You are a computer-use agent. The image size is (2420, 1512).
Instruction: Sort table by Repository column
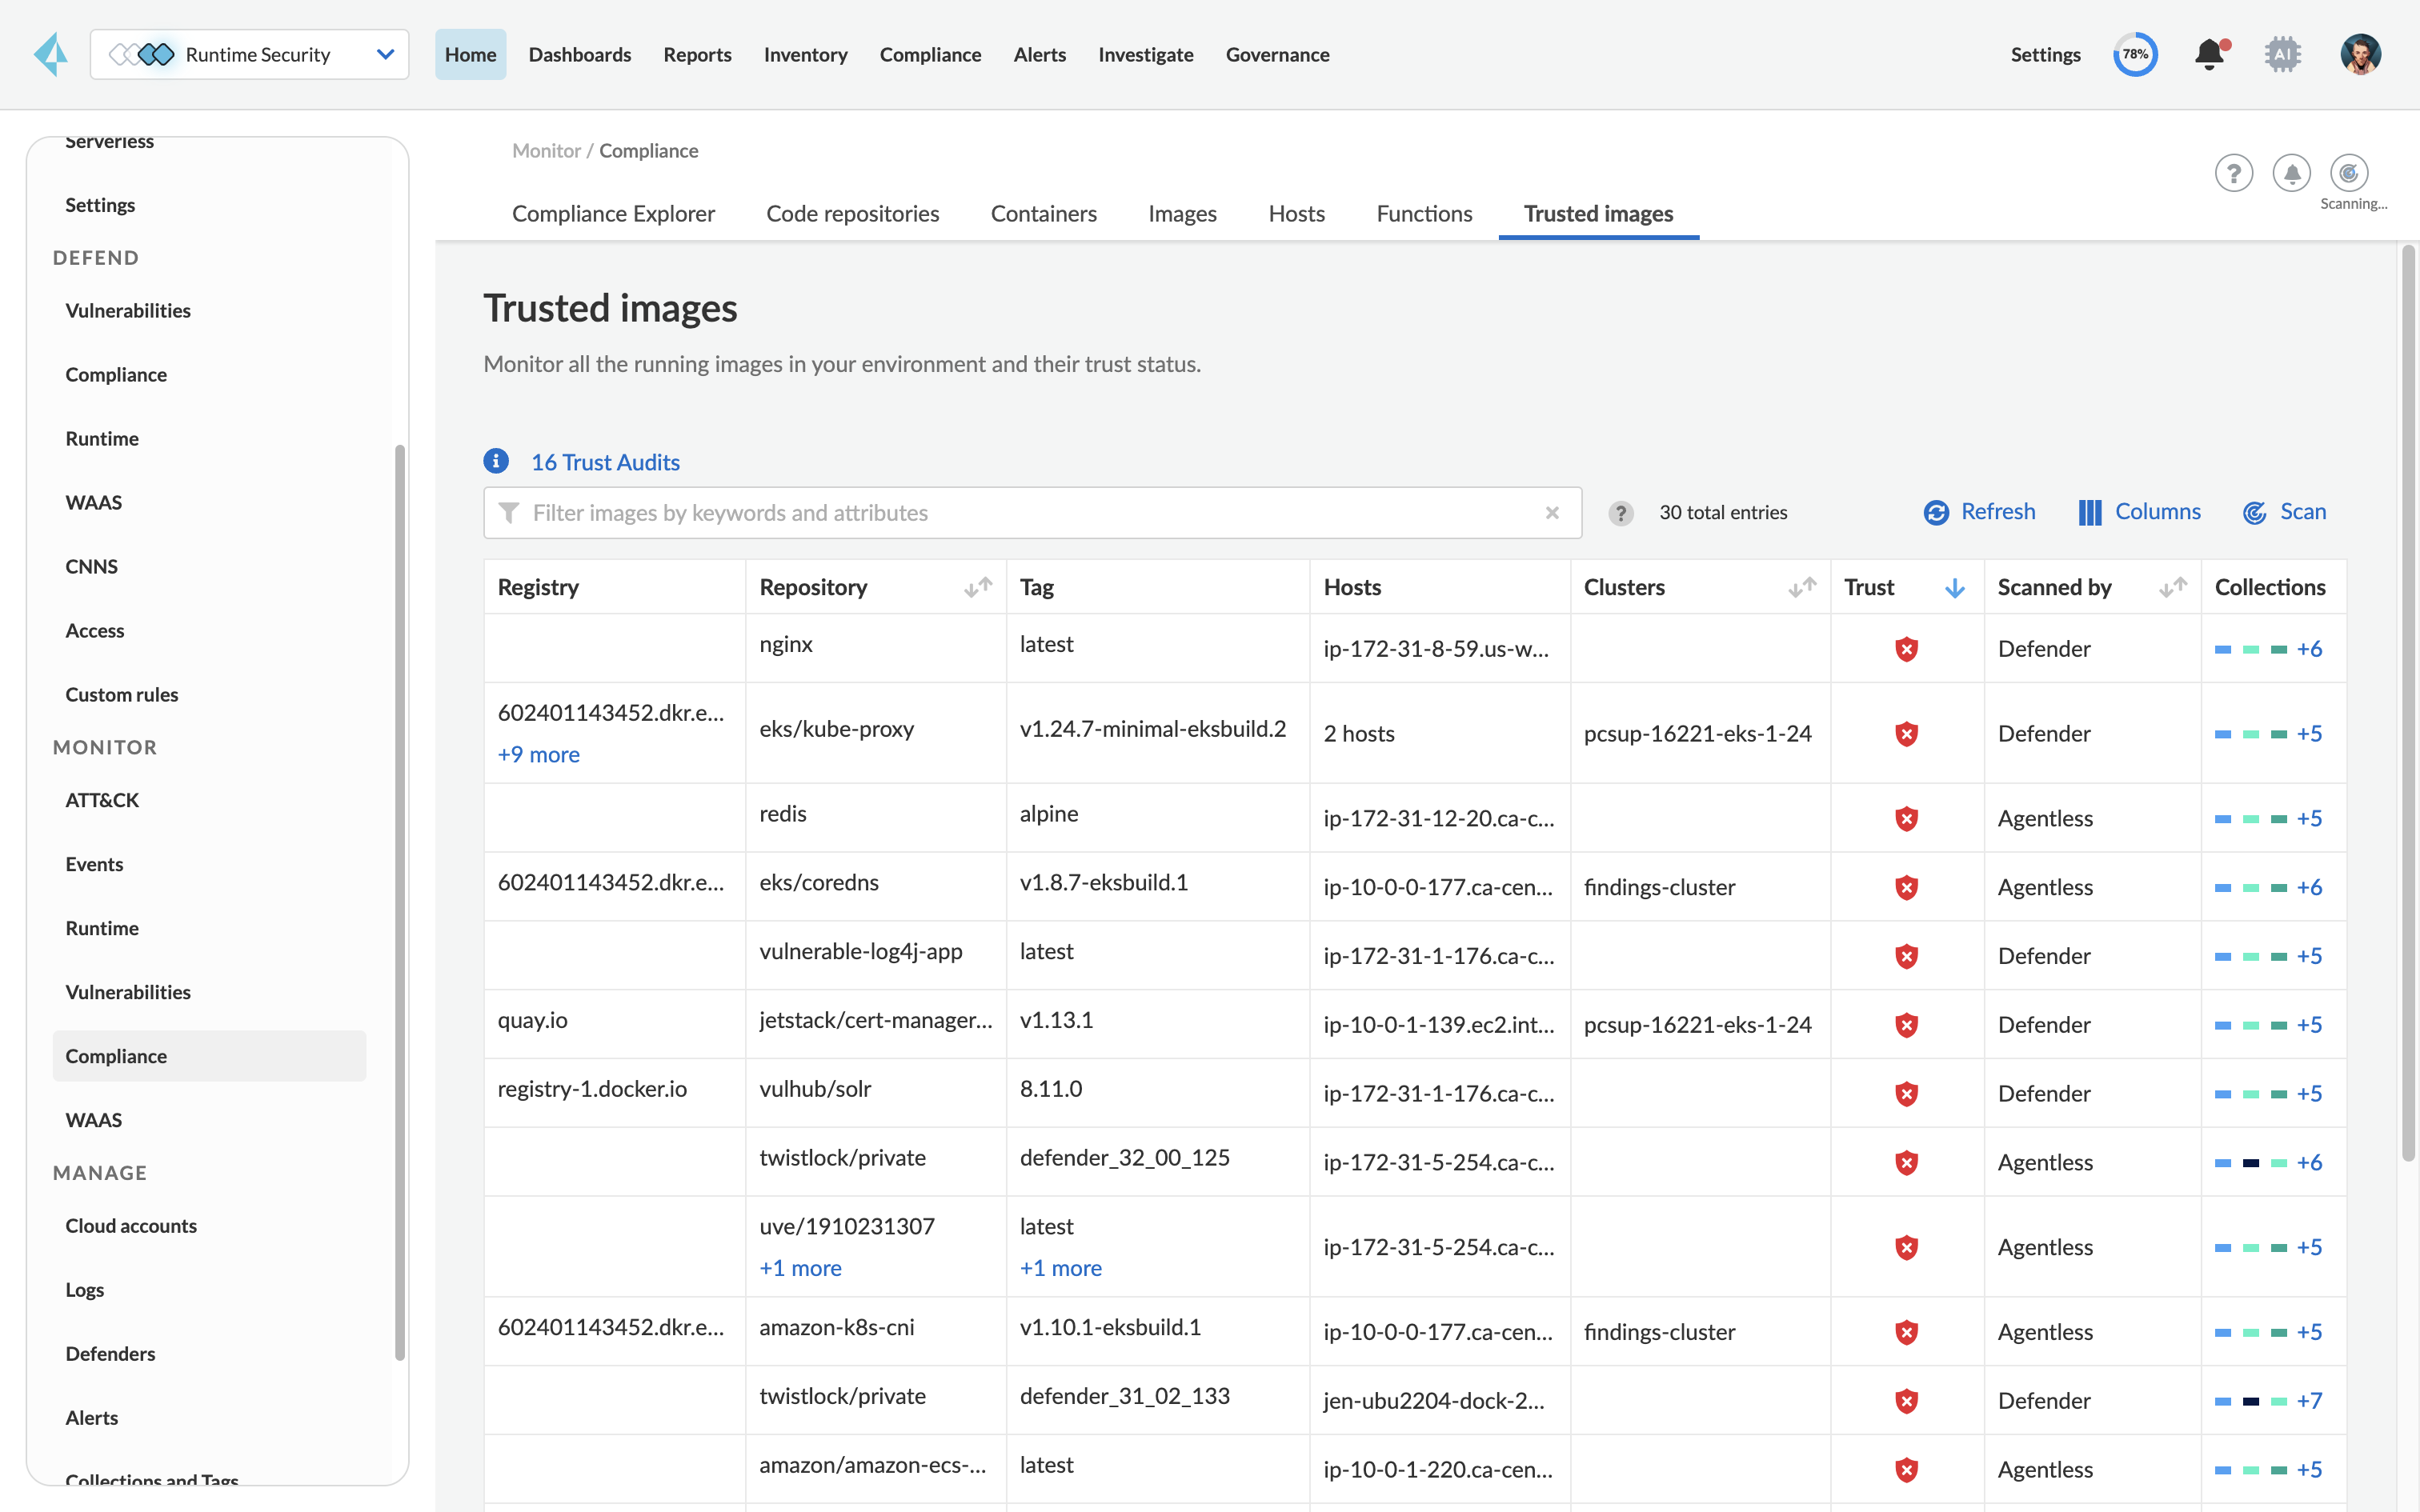[x=977, y=587]
